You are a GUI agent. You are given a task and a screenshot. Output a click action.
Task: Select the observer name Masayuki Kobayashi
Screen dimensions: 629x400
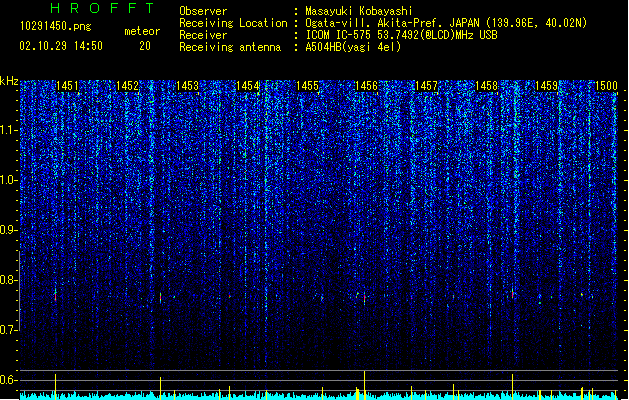click(x=359, y=11)
